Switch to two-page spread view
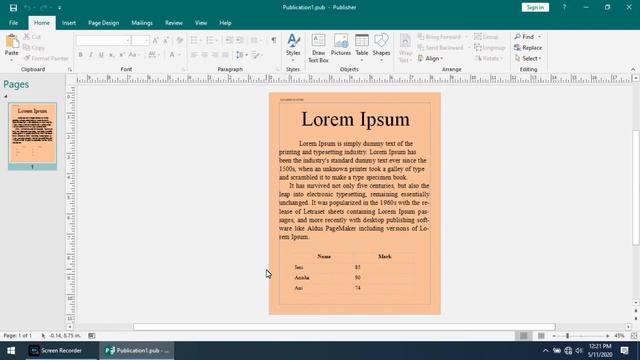The image size is (640, 360). click(x=541, y=336)
